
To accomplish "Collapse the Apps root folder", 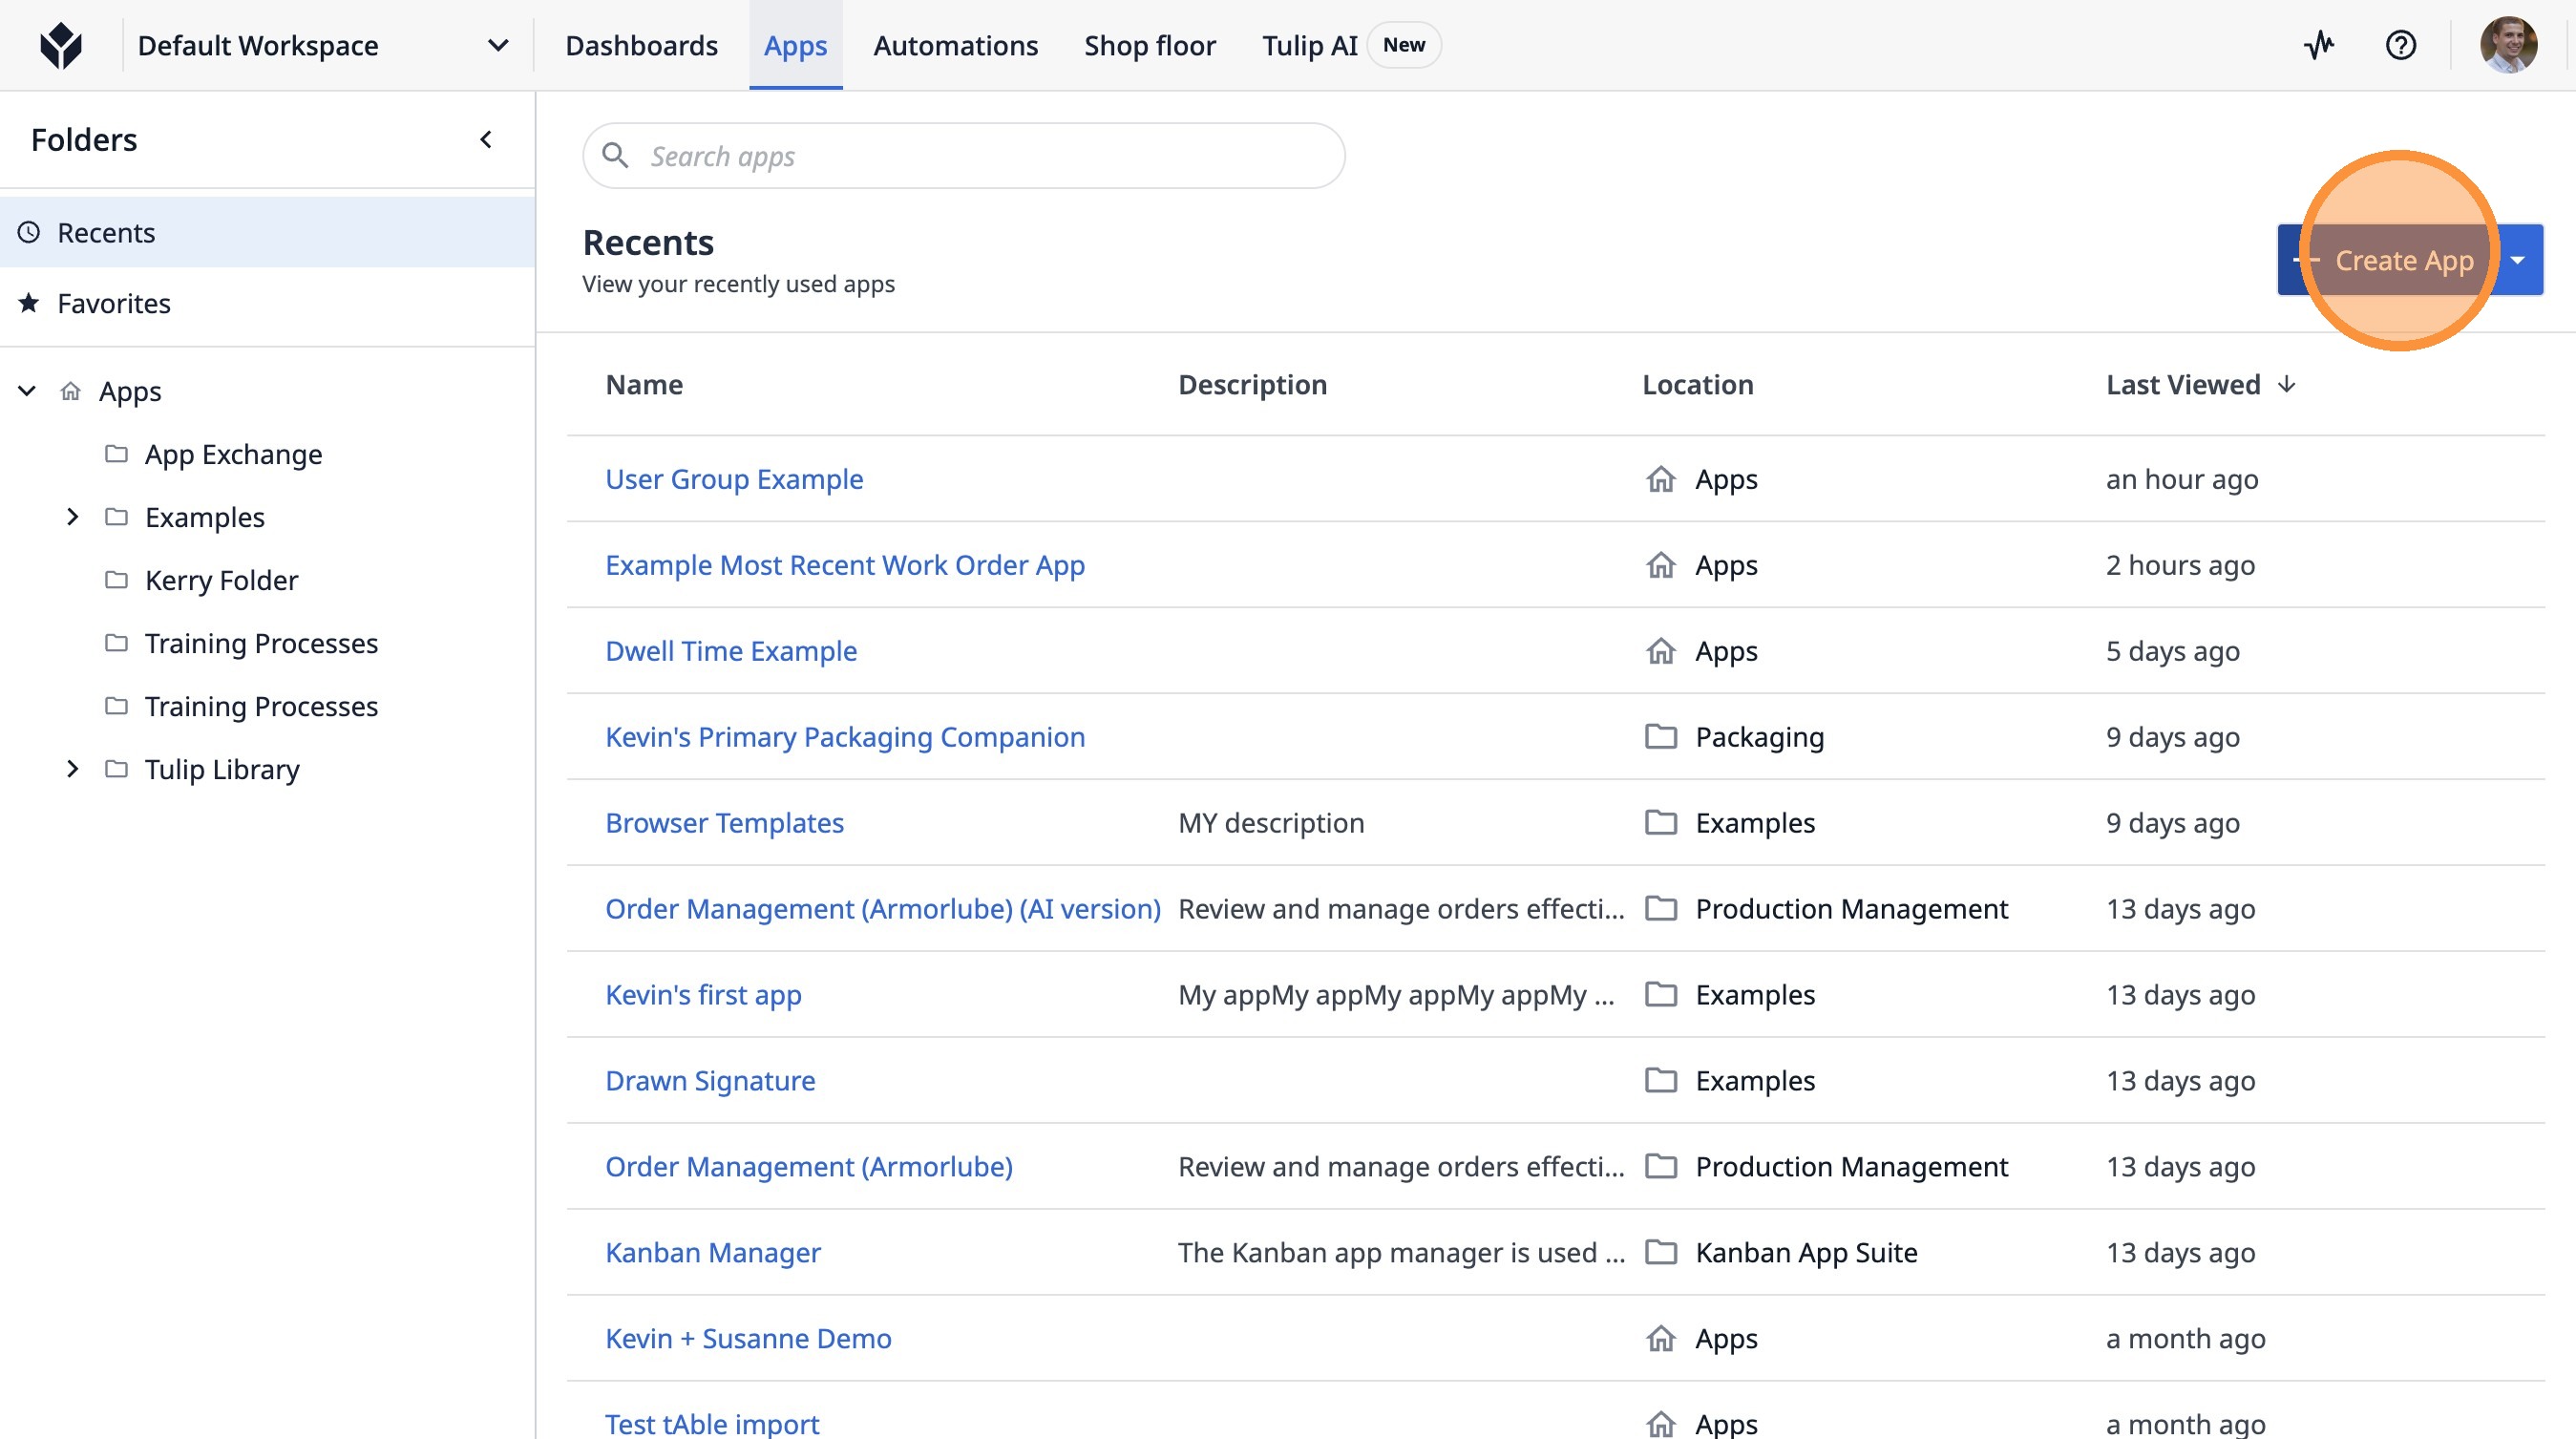I will coord(28,391).
